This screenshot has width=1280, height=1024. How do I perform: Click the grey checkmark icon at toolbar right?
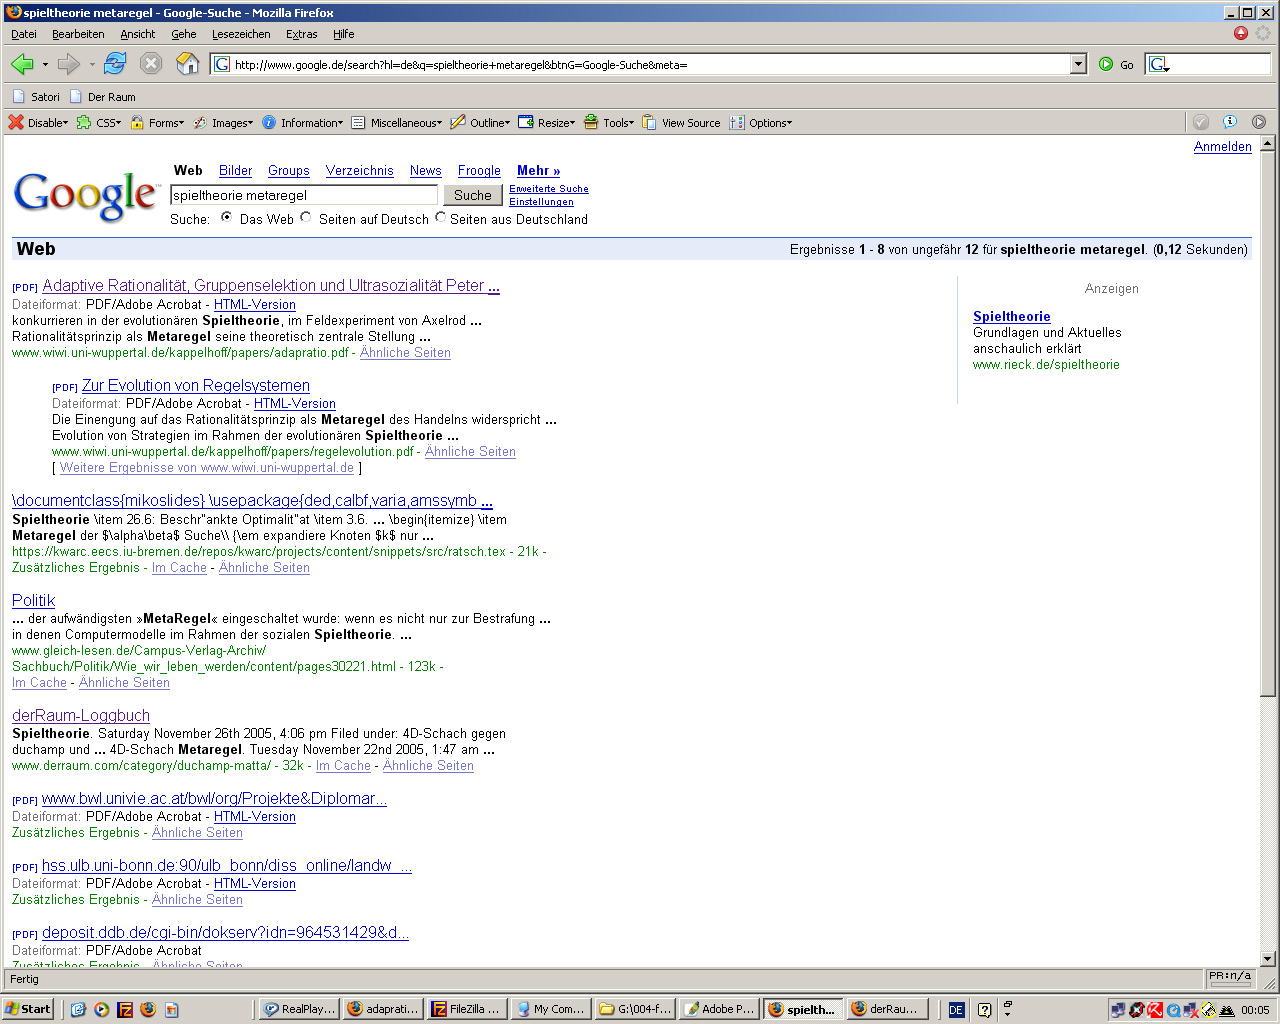point(1201,122)
